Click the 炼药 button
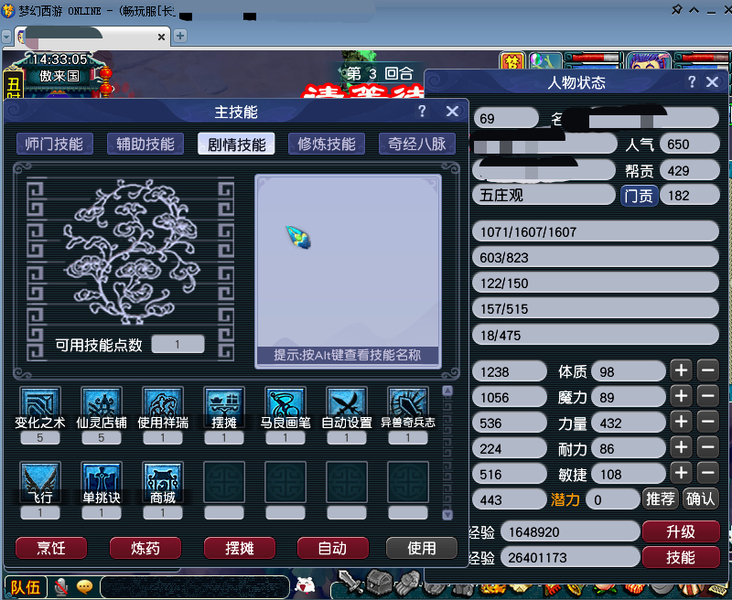Image resolution: width=732 pixels, height=600 pixels. [145, 548]
